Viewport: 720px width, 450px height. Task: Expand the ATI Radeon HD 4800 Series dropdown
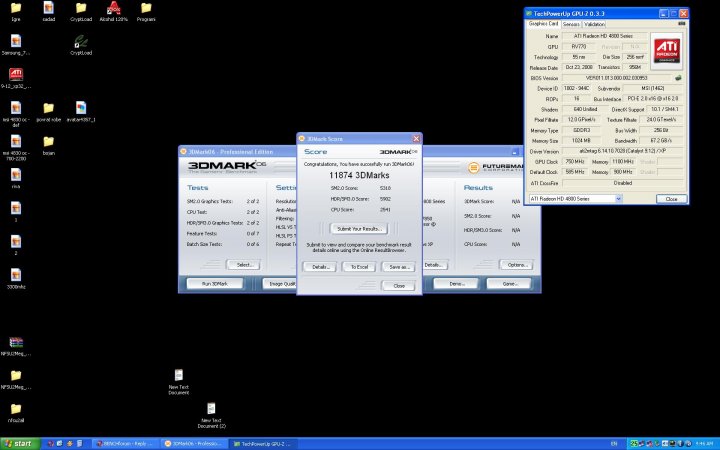pyautogui.click(x=618, y=199)
